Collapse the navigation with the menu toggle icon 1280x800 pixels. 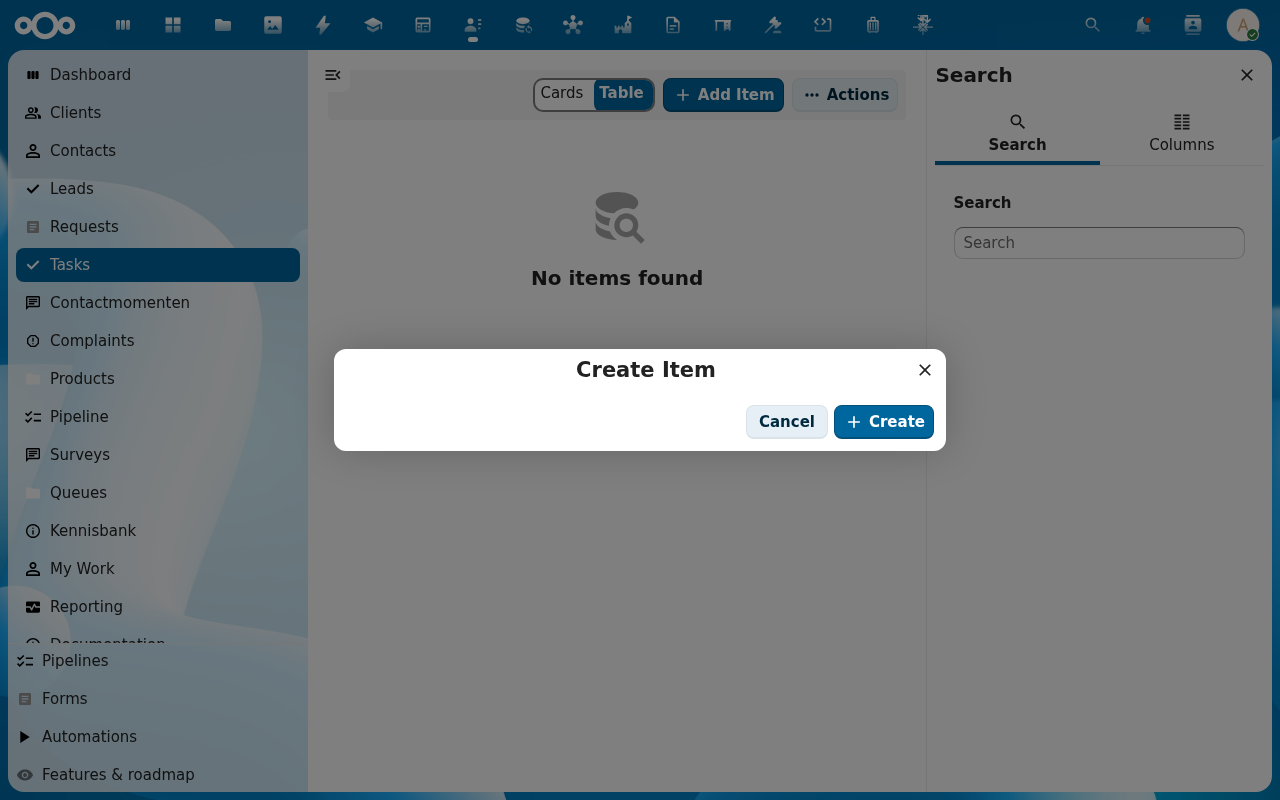tap(333, 75)
